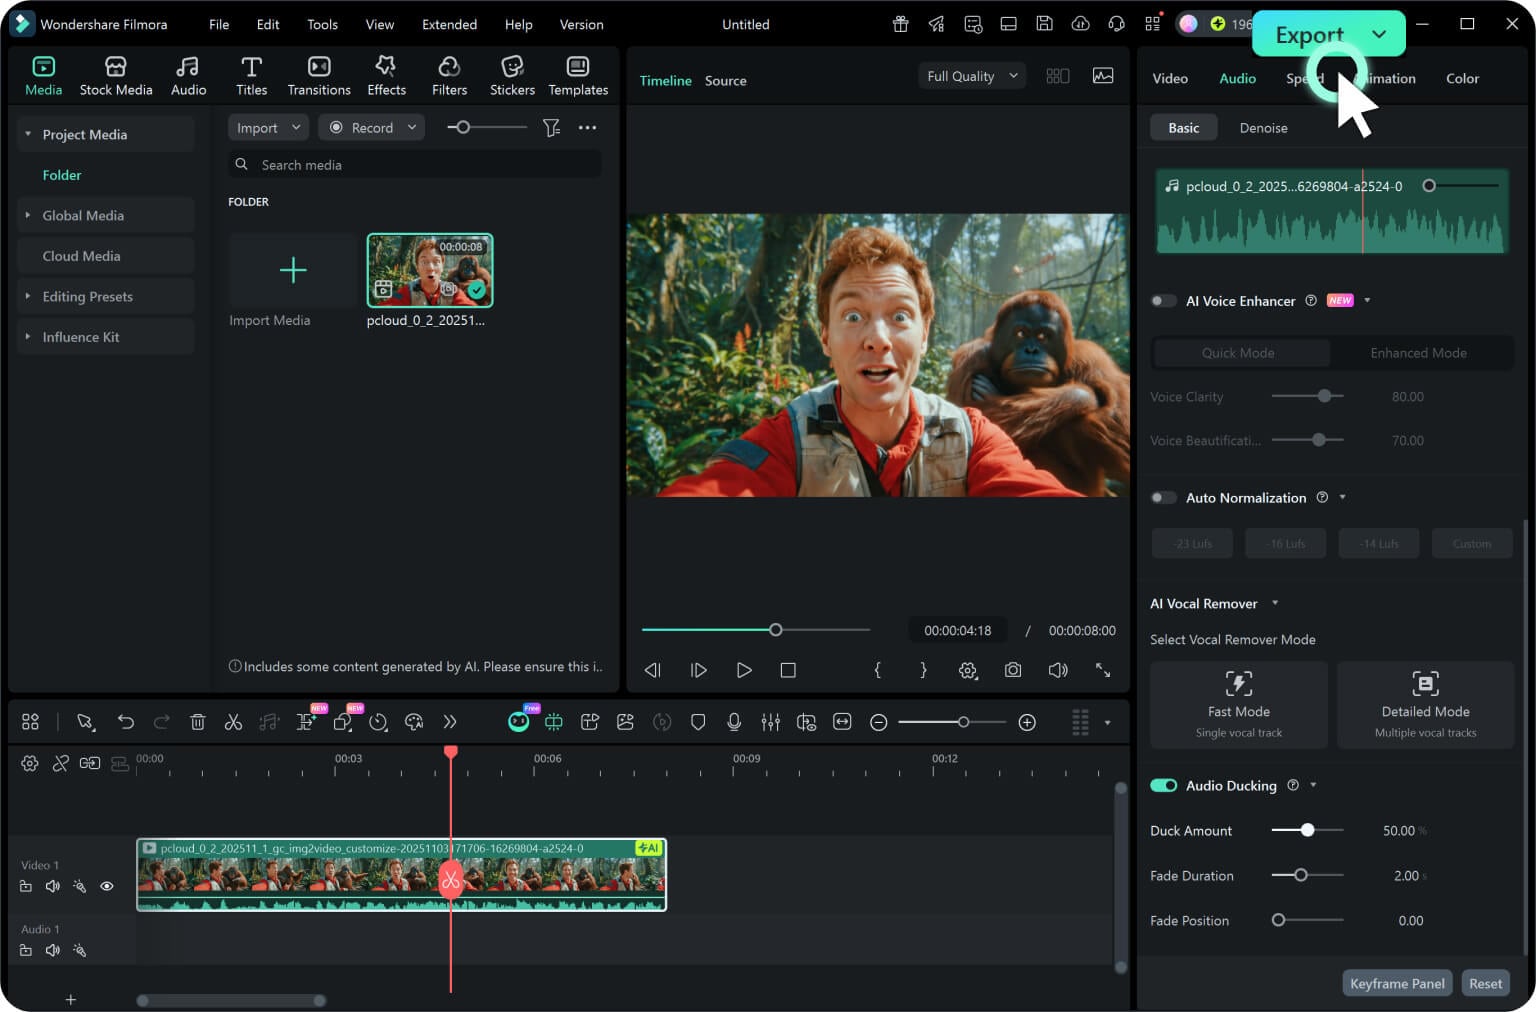Image resolution: width=1536 pixels, height=1012 pixels.
Task: Open the Transitions library
Action: (319, 76)
